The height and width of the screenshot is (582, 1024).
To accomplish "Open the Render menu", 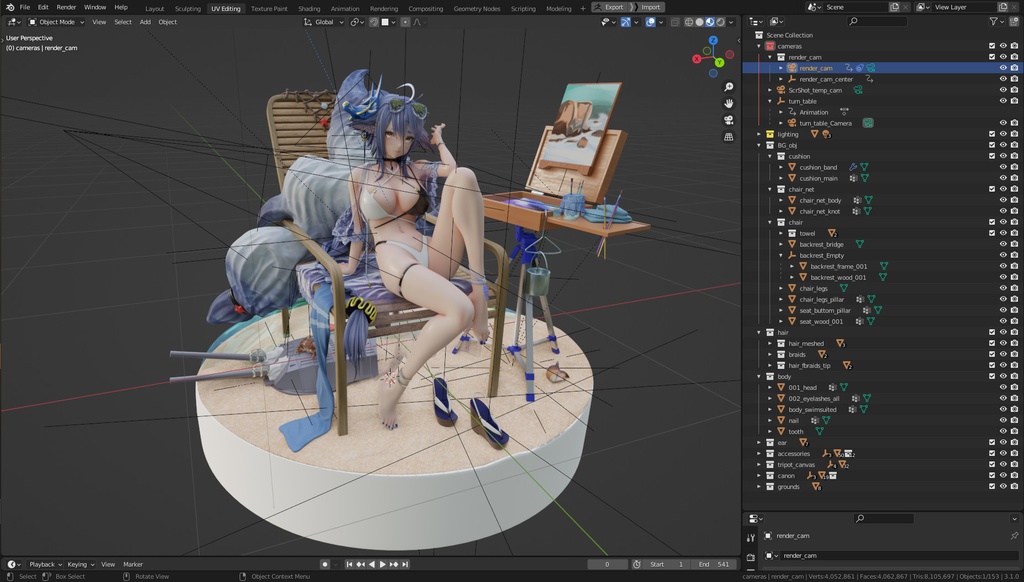I will pyautogui.click(x=66, y=7).
